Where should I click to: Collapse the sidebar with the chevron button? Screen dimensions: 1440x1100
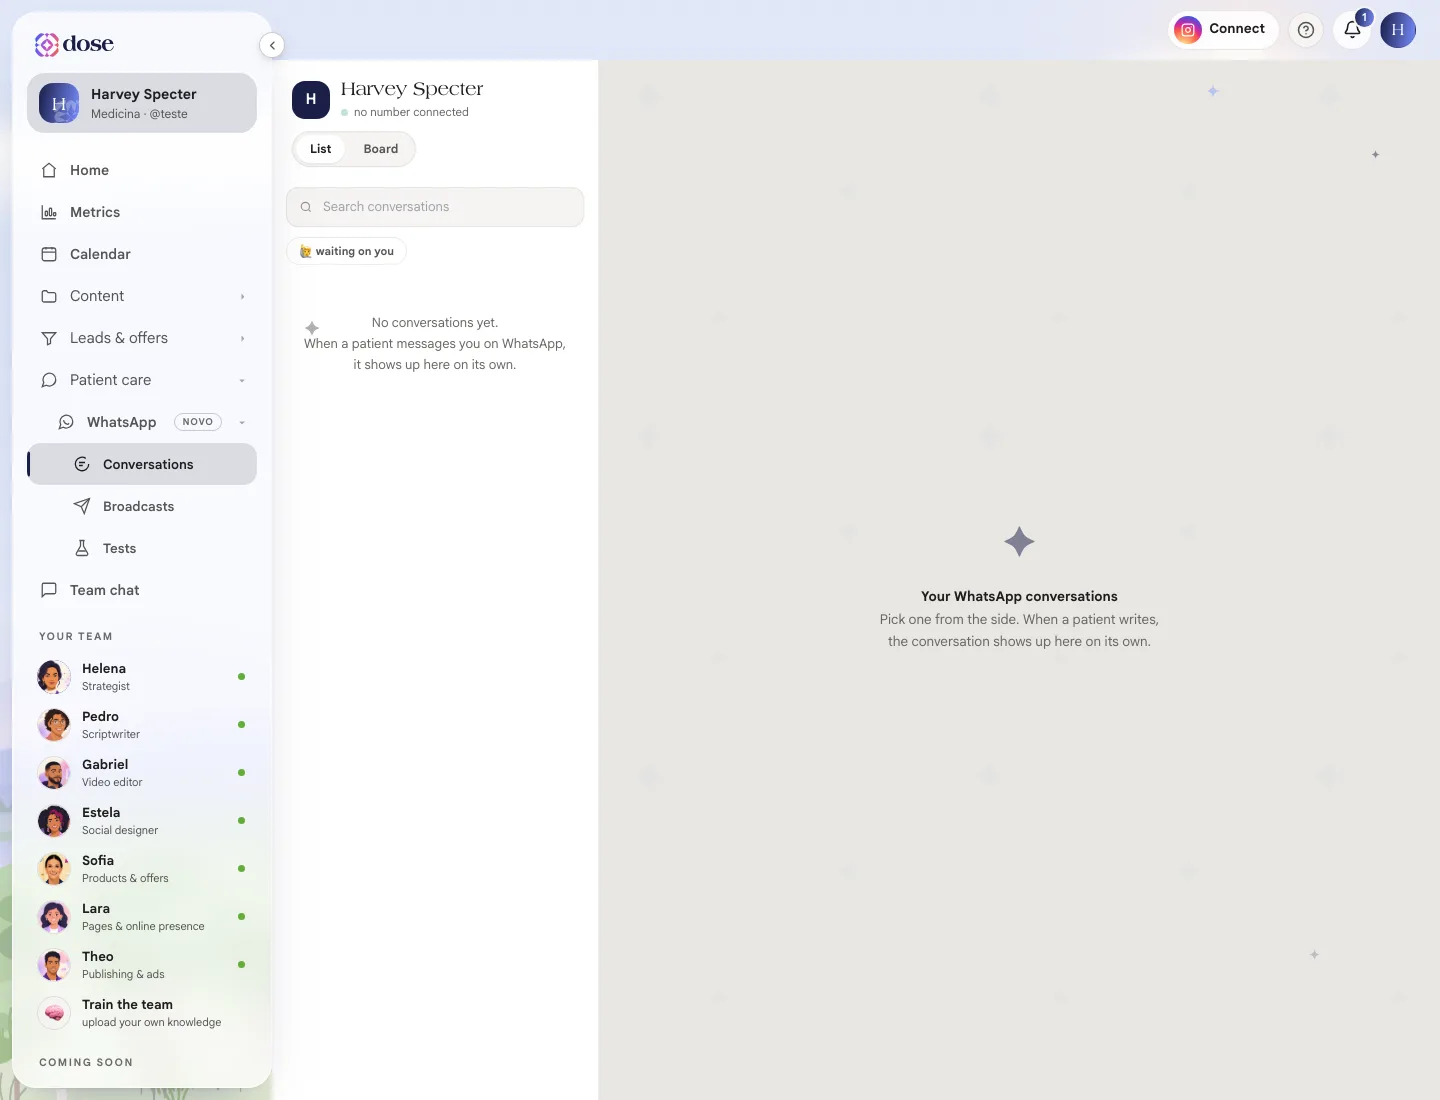click(272, 45)
